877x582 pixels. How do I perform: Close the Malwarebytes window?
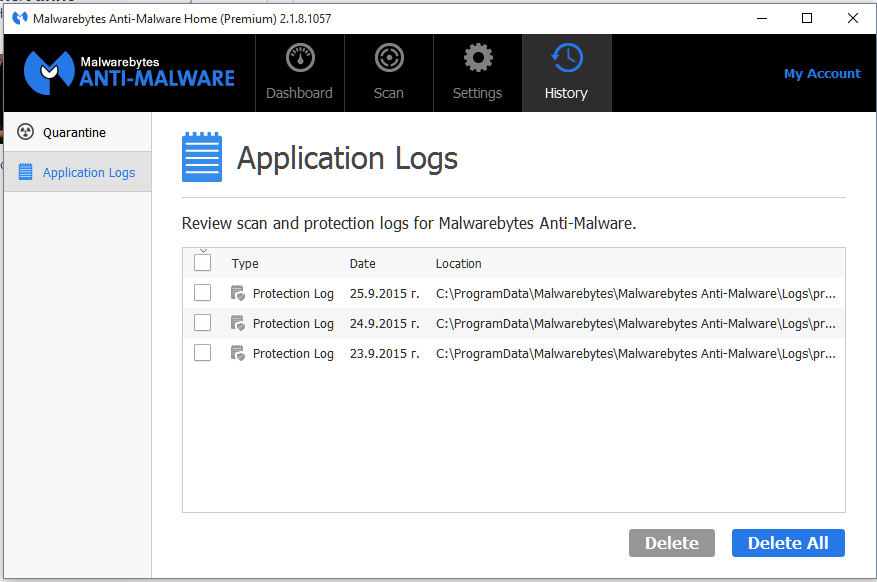point(852,18)
